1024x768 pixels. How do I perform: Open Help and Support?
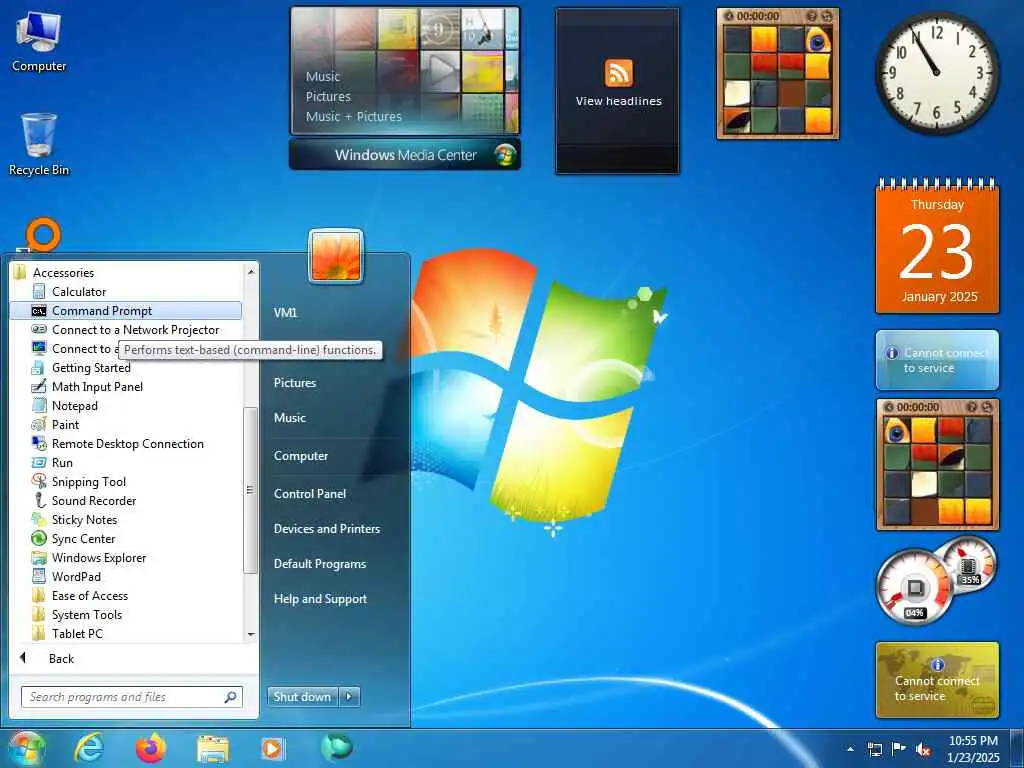320,598
